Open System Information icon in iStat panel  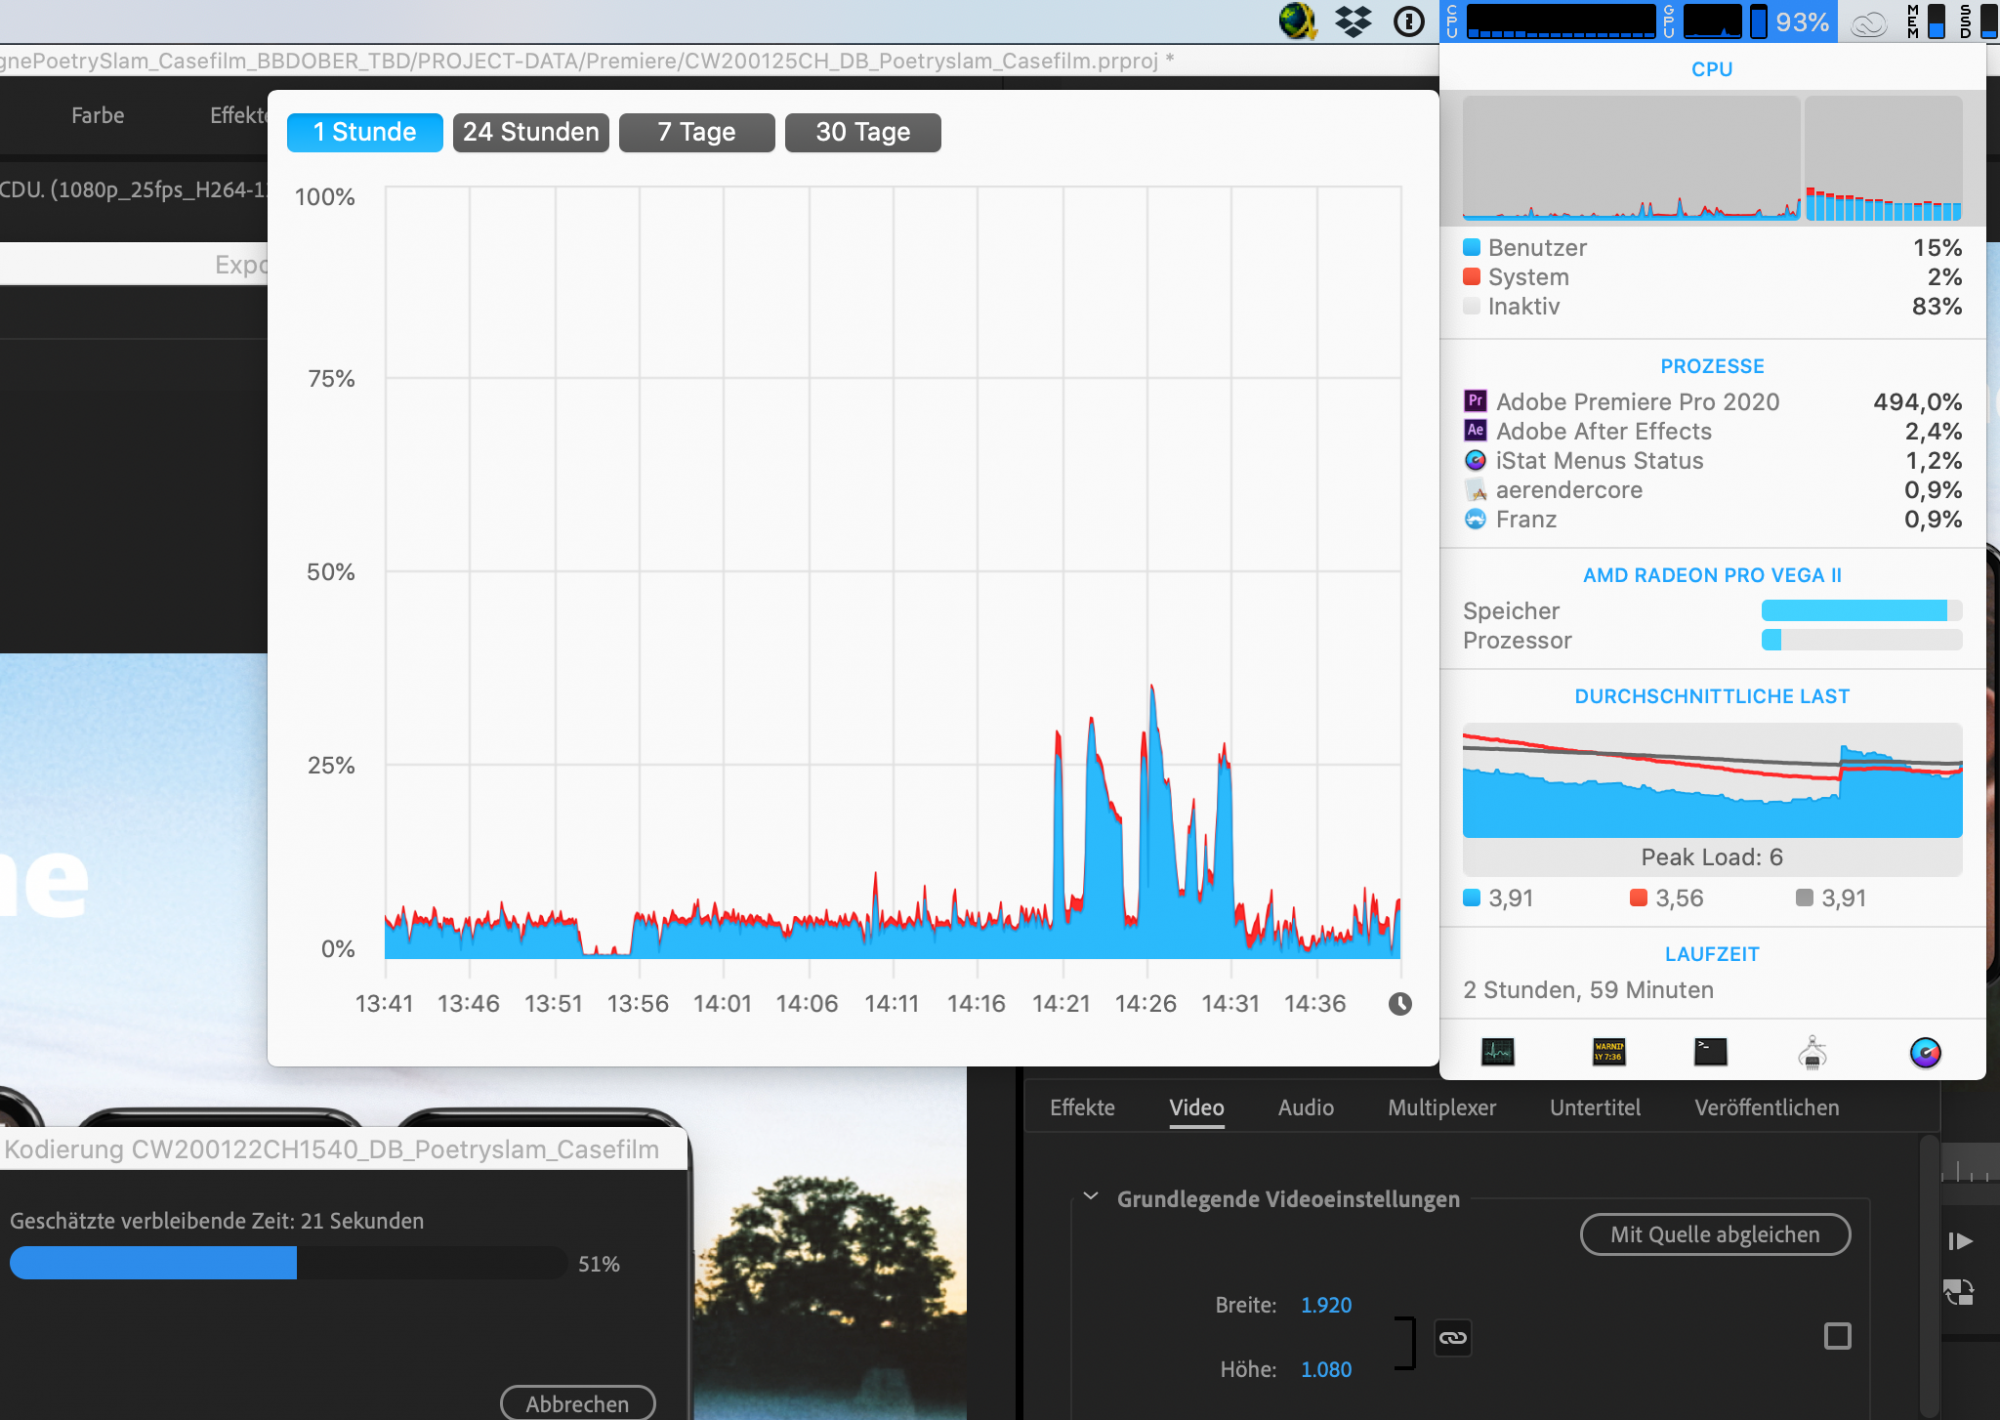(1812, 1052)
